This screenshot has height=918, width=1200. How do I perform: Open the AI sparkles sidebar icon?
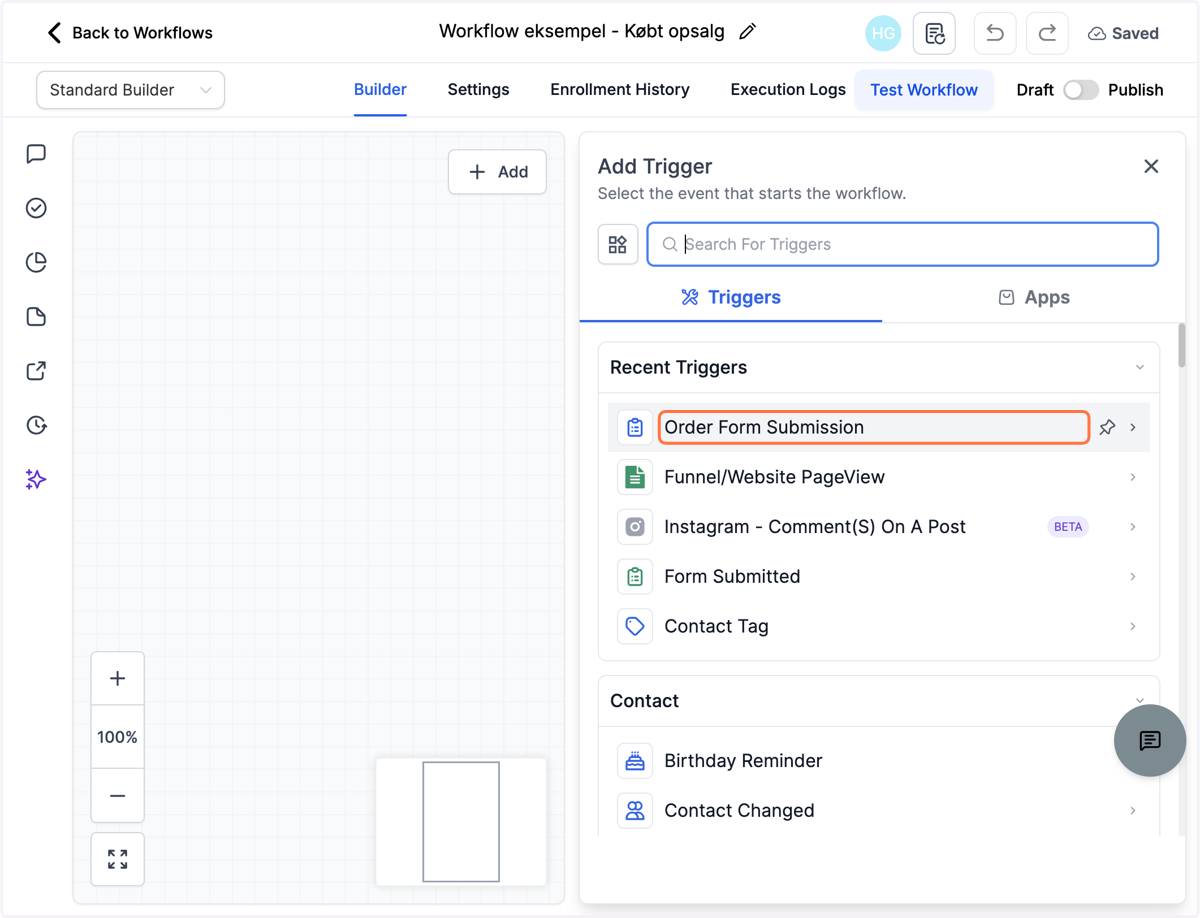pyautogui.click(x=36, y=480)
